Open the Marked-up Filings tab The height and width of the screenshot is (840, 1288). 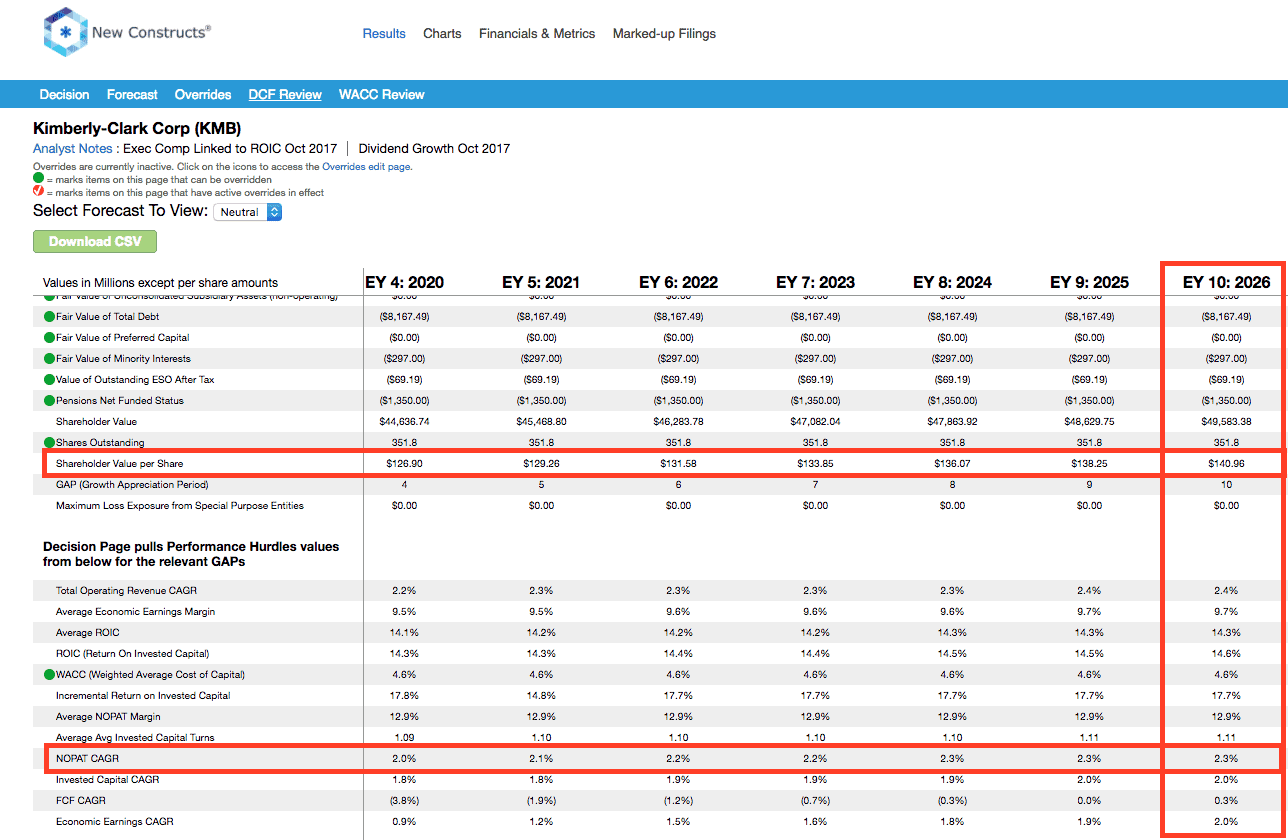664,33
